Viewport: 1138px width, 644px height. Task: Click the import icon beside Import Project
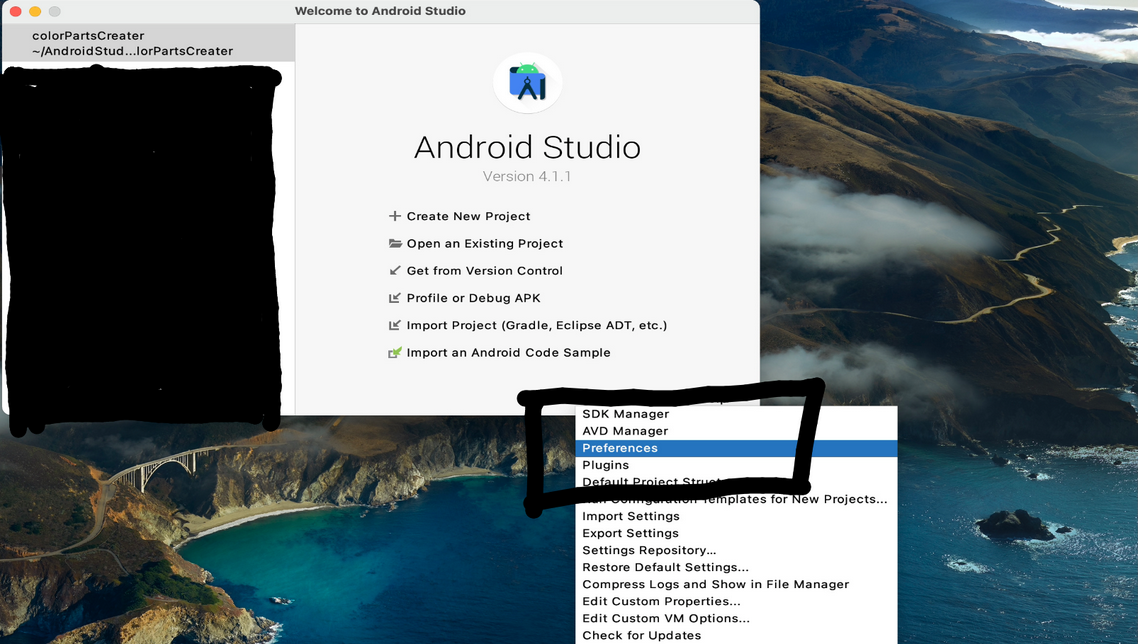[395, 325]
